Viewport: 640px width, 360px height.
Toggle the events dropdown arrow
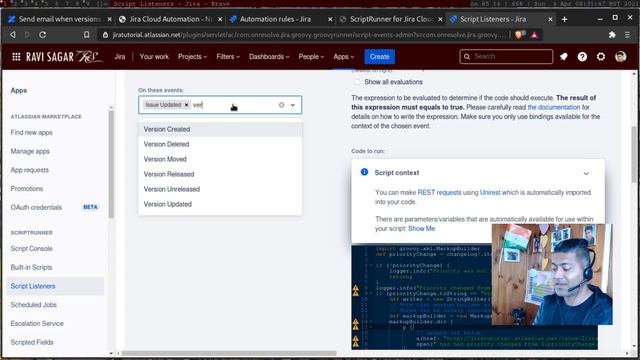293,105
